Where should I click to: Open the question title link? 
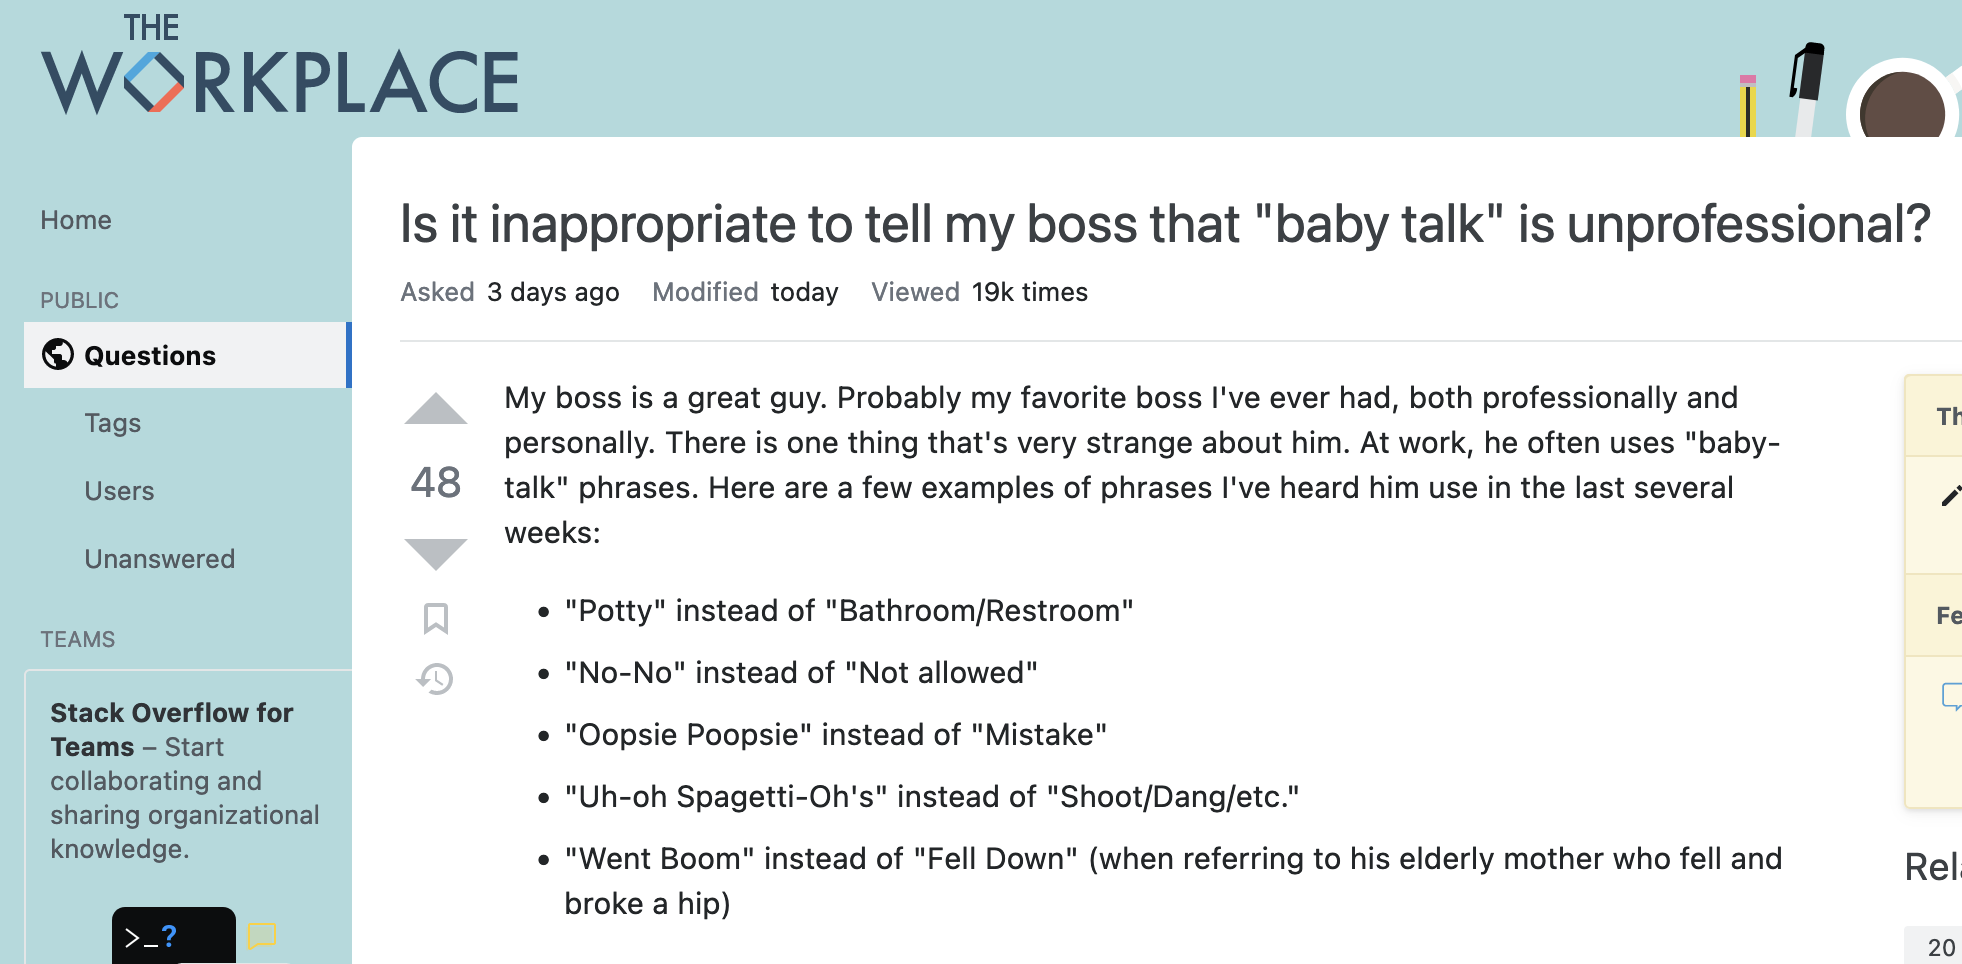coord(1165,223)
